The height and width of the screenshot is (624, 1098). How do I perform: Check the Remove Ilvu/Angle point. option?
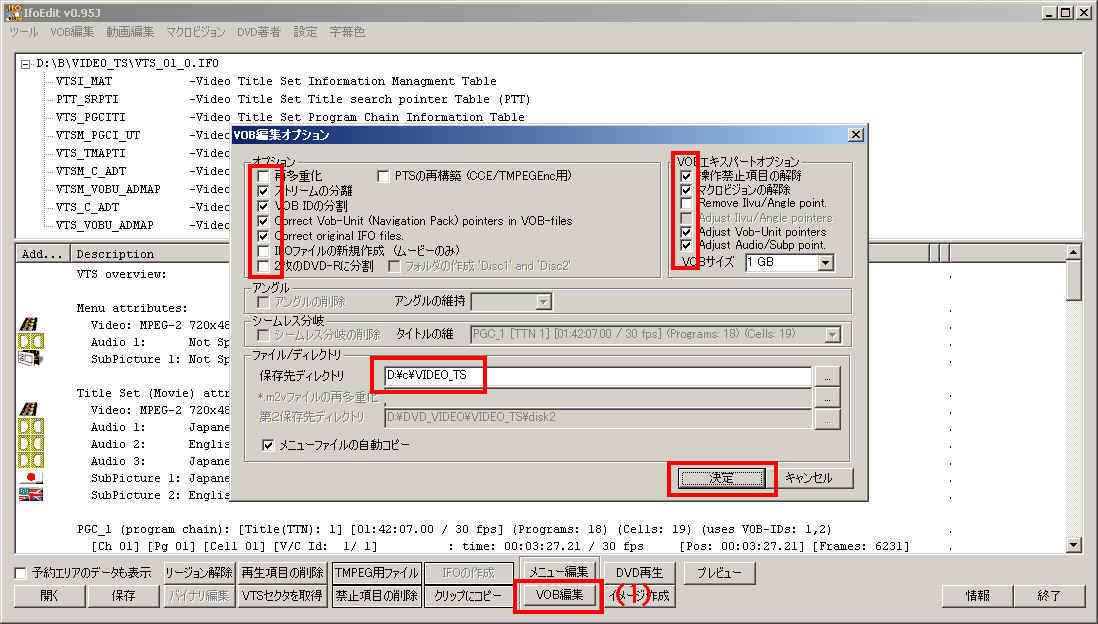click(x=686, y=204)
